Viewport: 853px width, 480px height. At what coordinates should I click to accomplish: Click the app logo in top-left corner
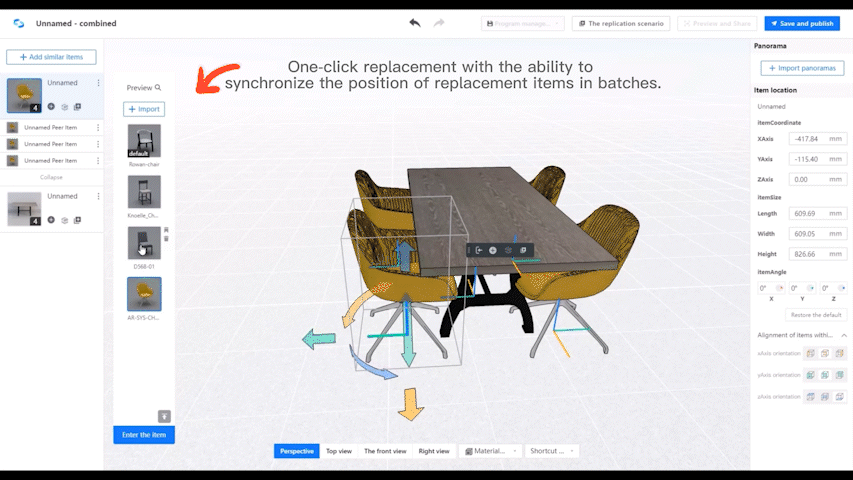point(18,23)
